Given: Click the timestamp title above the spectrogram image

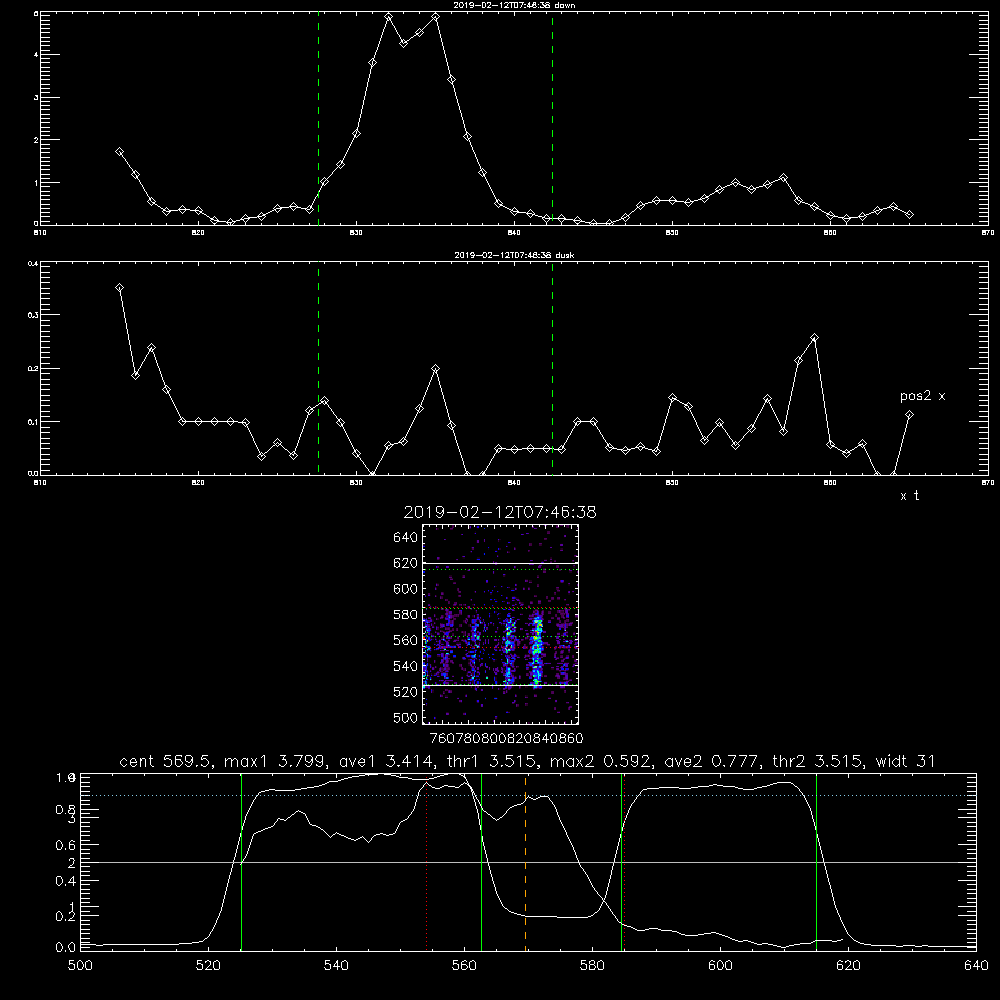Looking at the screenshot, I should [500, 512].
